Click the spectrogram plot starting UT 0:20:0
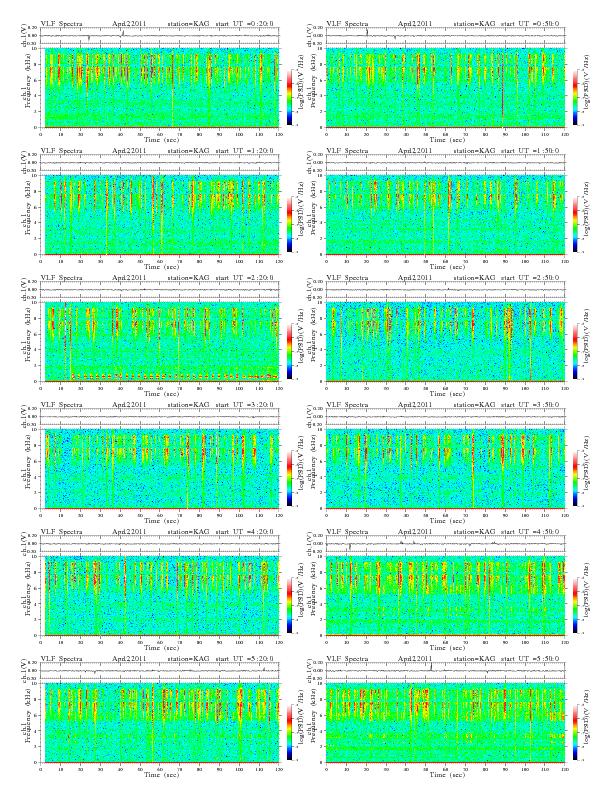The image size is (612, 792). click(x=160, y=88)
